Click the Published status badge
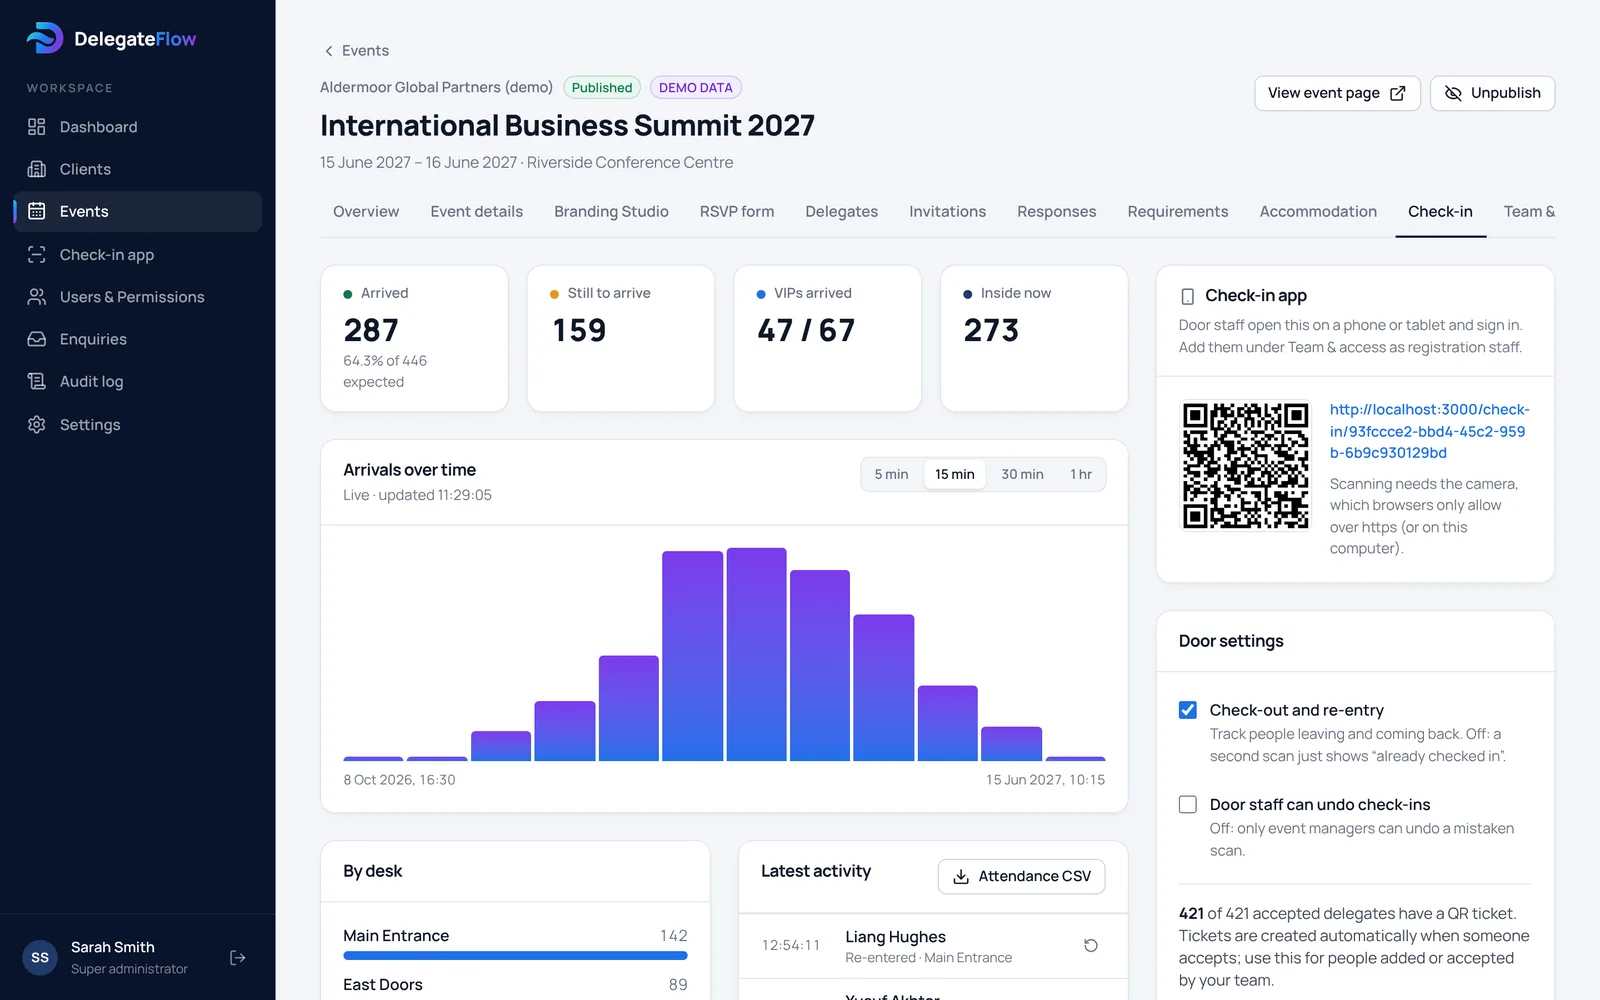 click(602, 88)
